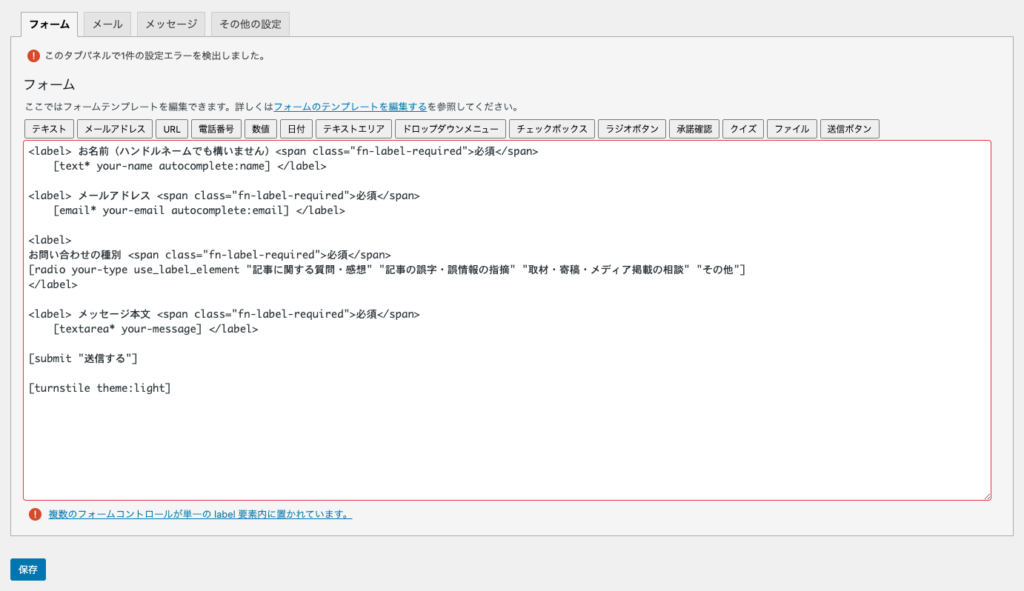The image size is (1024, 591).
Task: Select the フォーム tab
Action: [49, 23]
